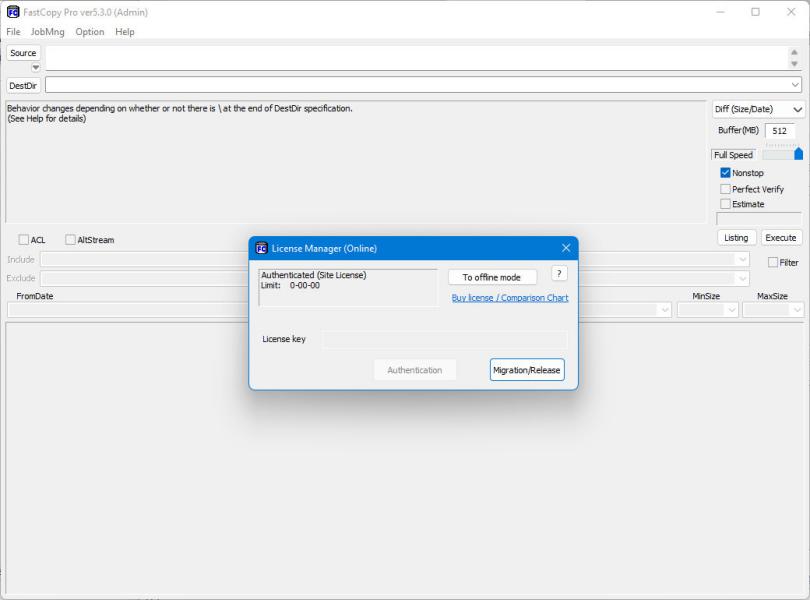Enable the Filter checkbox
This screenshot has height=600, width=810.
pos(773,263)
